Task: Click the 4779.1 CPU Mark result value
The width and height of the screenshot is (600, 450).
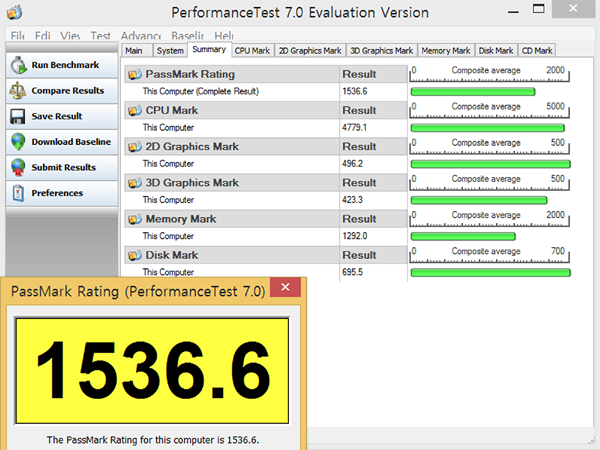Action: 354,127
